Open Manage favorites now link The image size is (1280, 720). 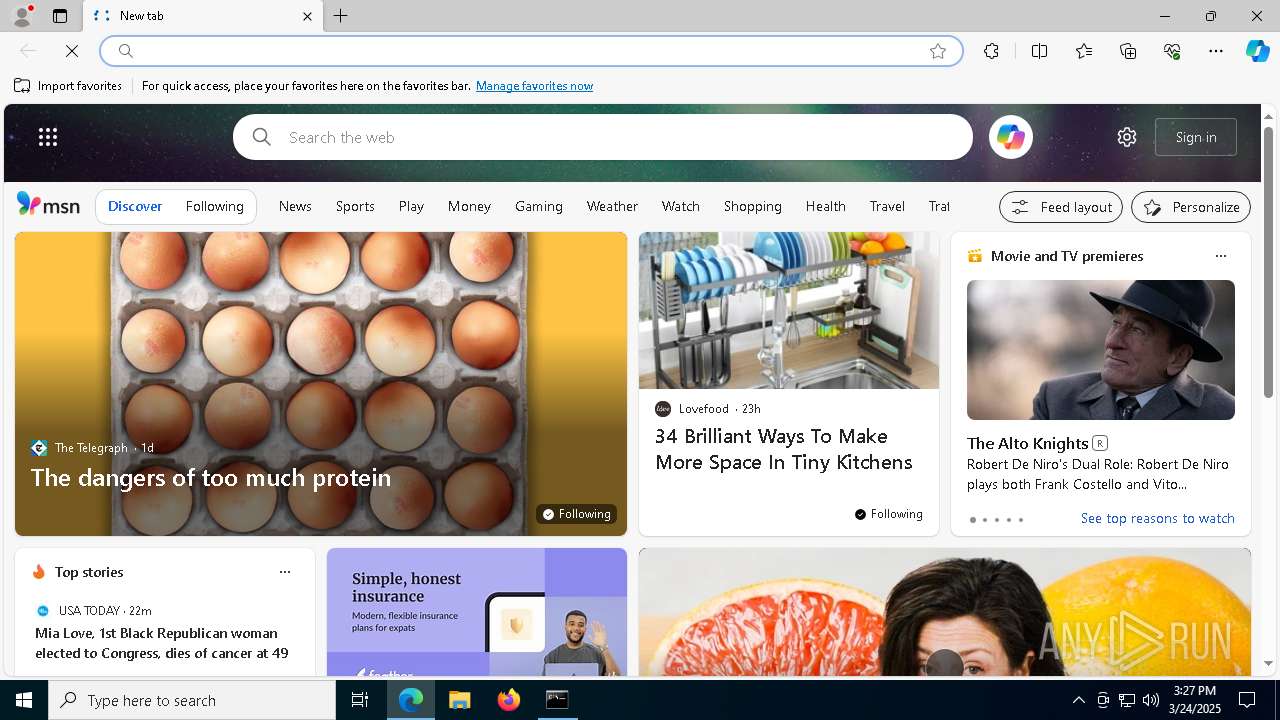click(x=534, y=86)
